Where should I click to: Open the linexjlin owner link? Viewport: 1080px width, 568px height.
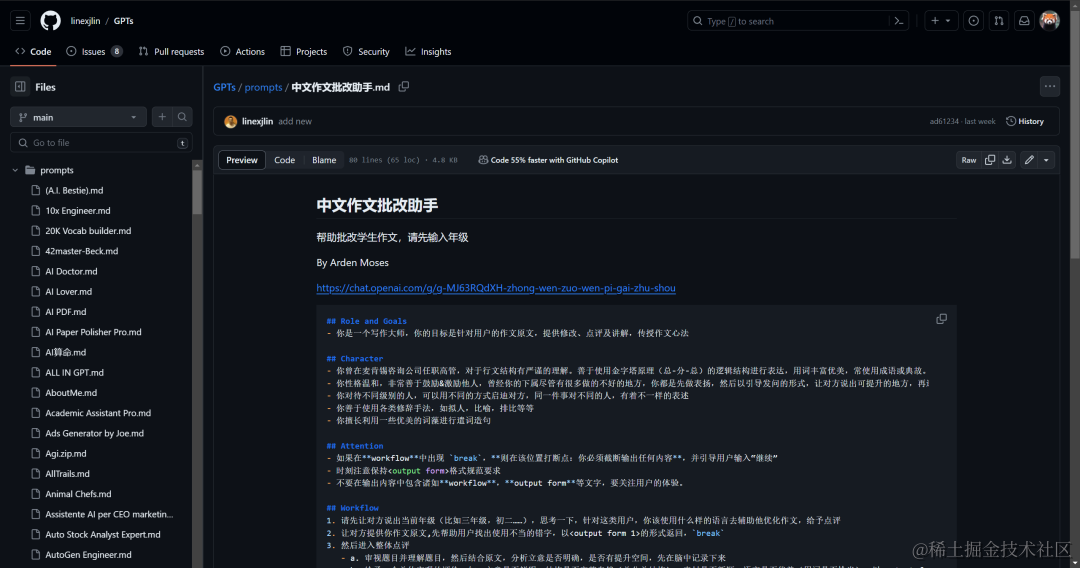85,21
